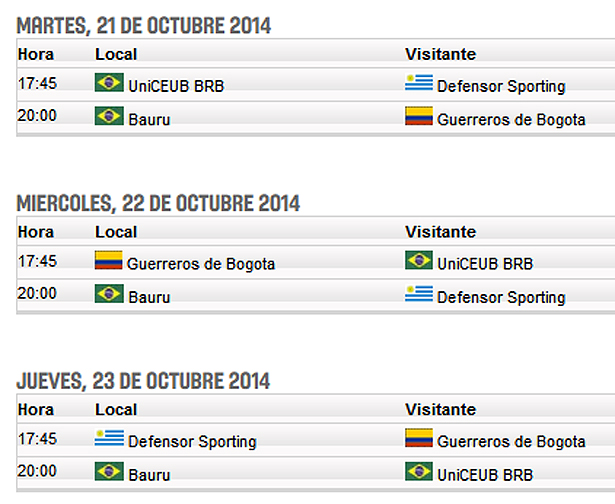Click the 17:45 time on October 23
This screenshot has width=615, height=504.
(38, 439)
